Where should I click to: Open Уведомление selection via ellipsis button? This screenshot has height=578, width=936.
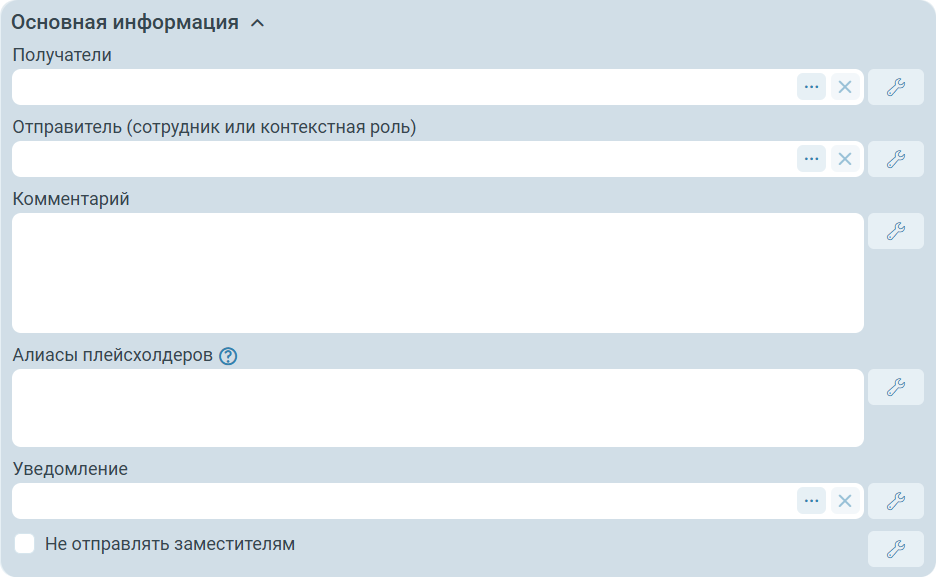[811, 501]
